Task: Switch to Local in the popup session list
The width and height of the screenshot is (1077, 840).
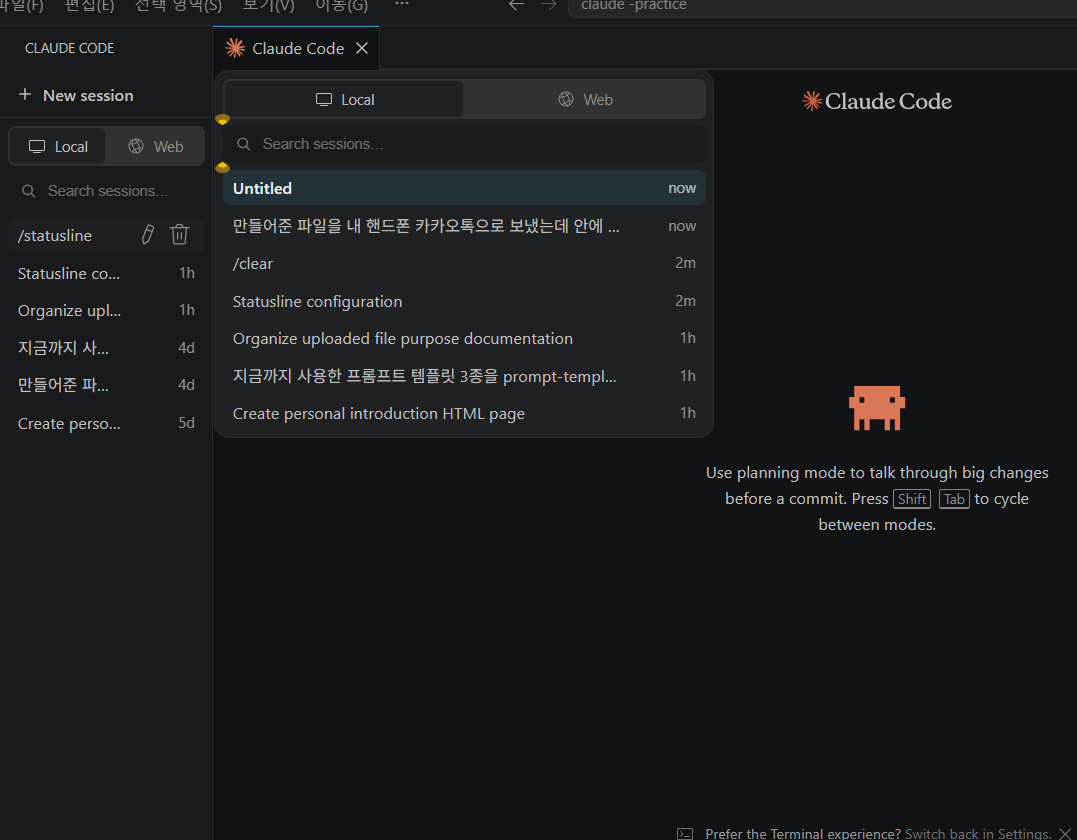Action: coord(344,100)
